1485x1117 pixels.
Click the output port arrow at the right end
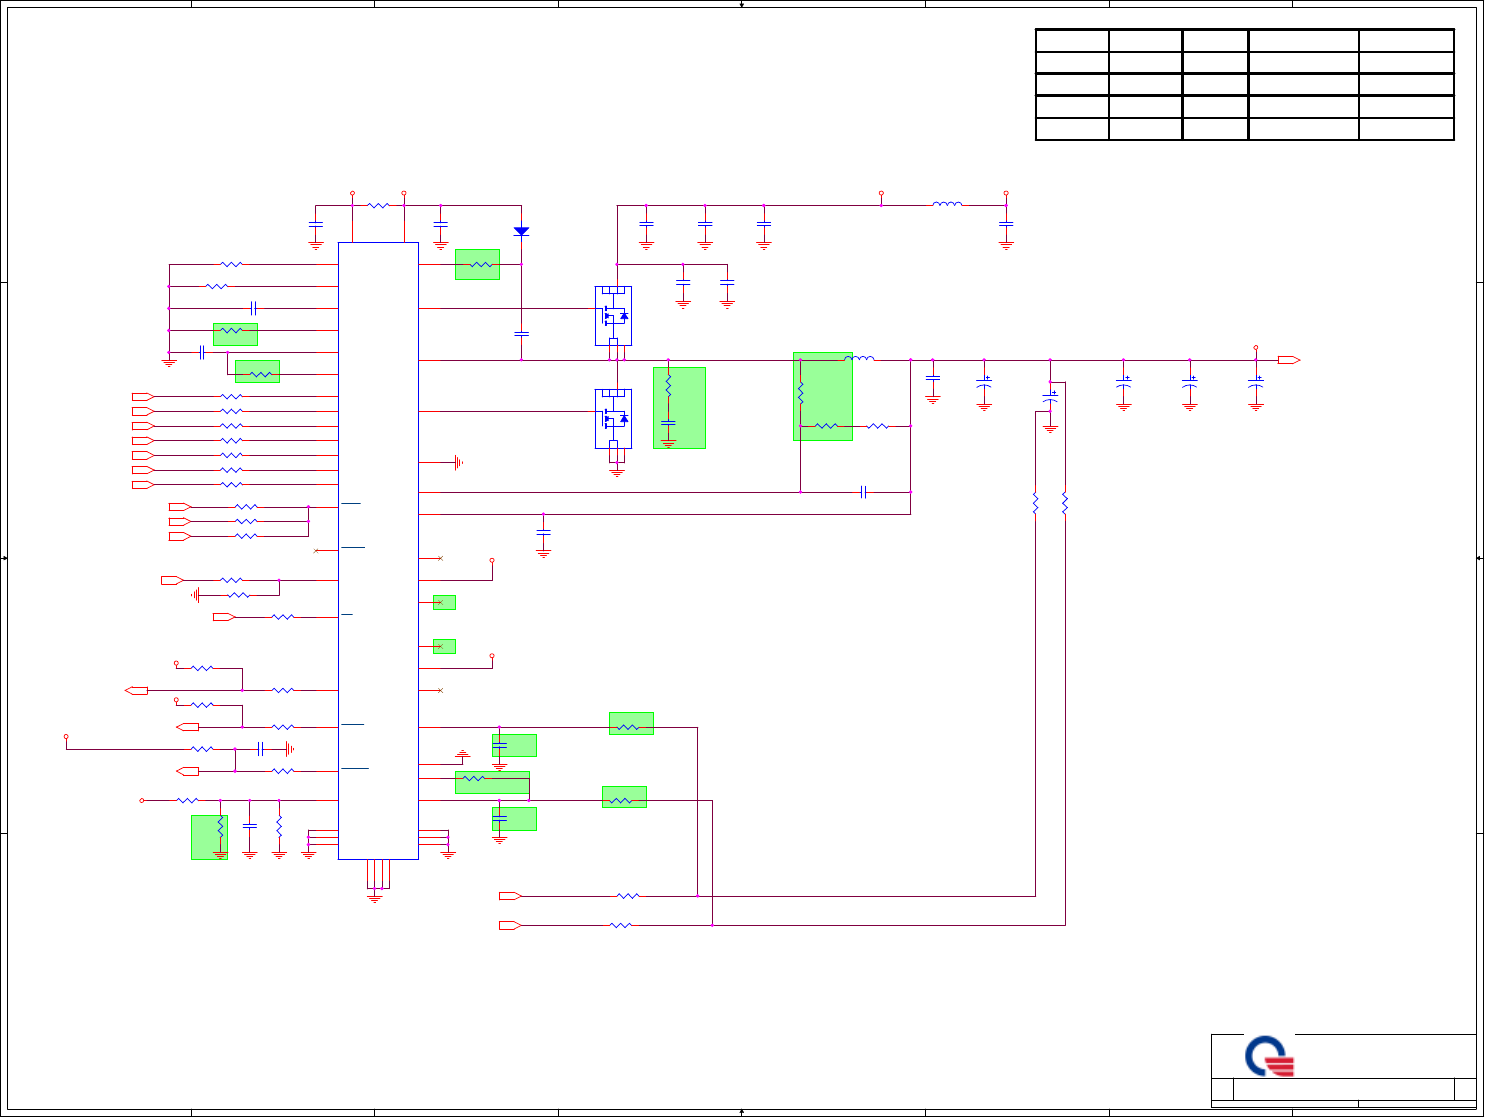[x=1289, y=360]
